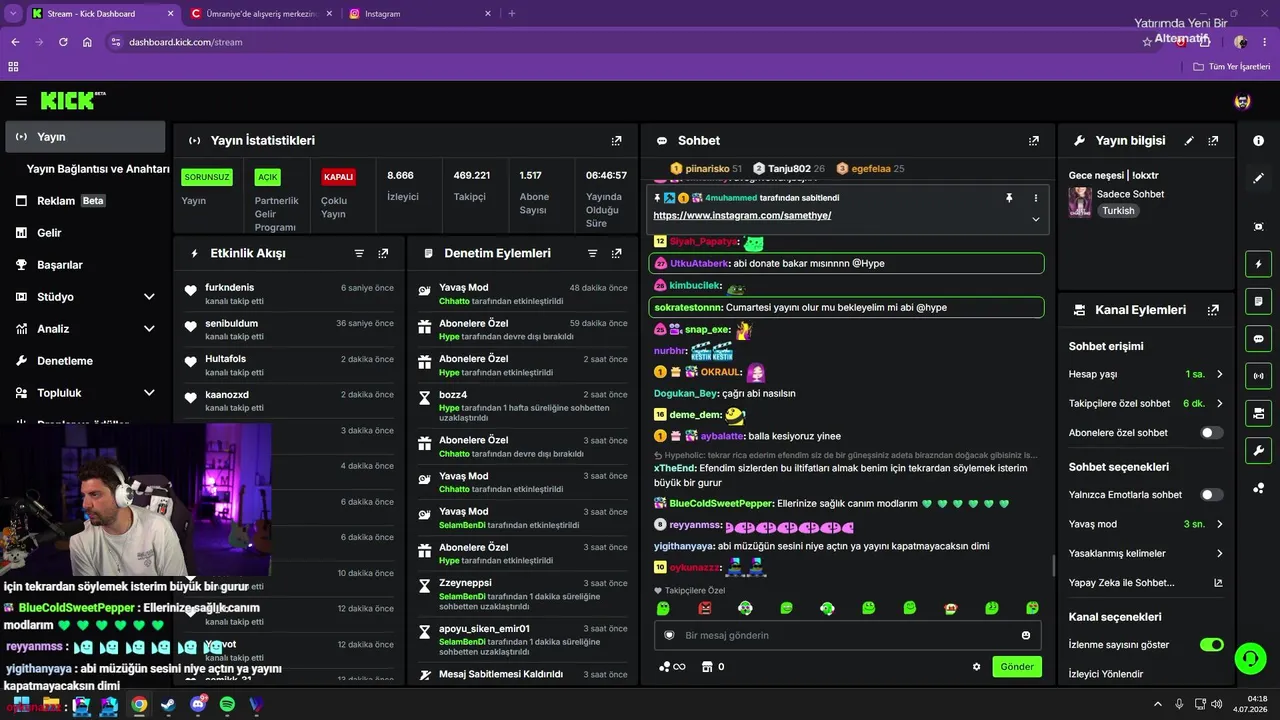Unpin the pinned chat message

pyautogui.click(x=1009, y=198)
